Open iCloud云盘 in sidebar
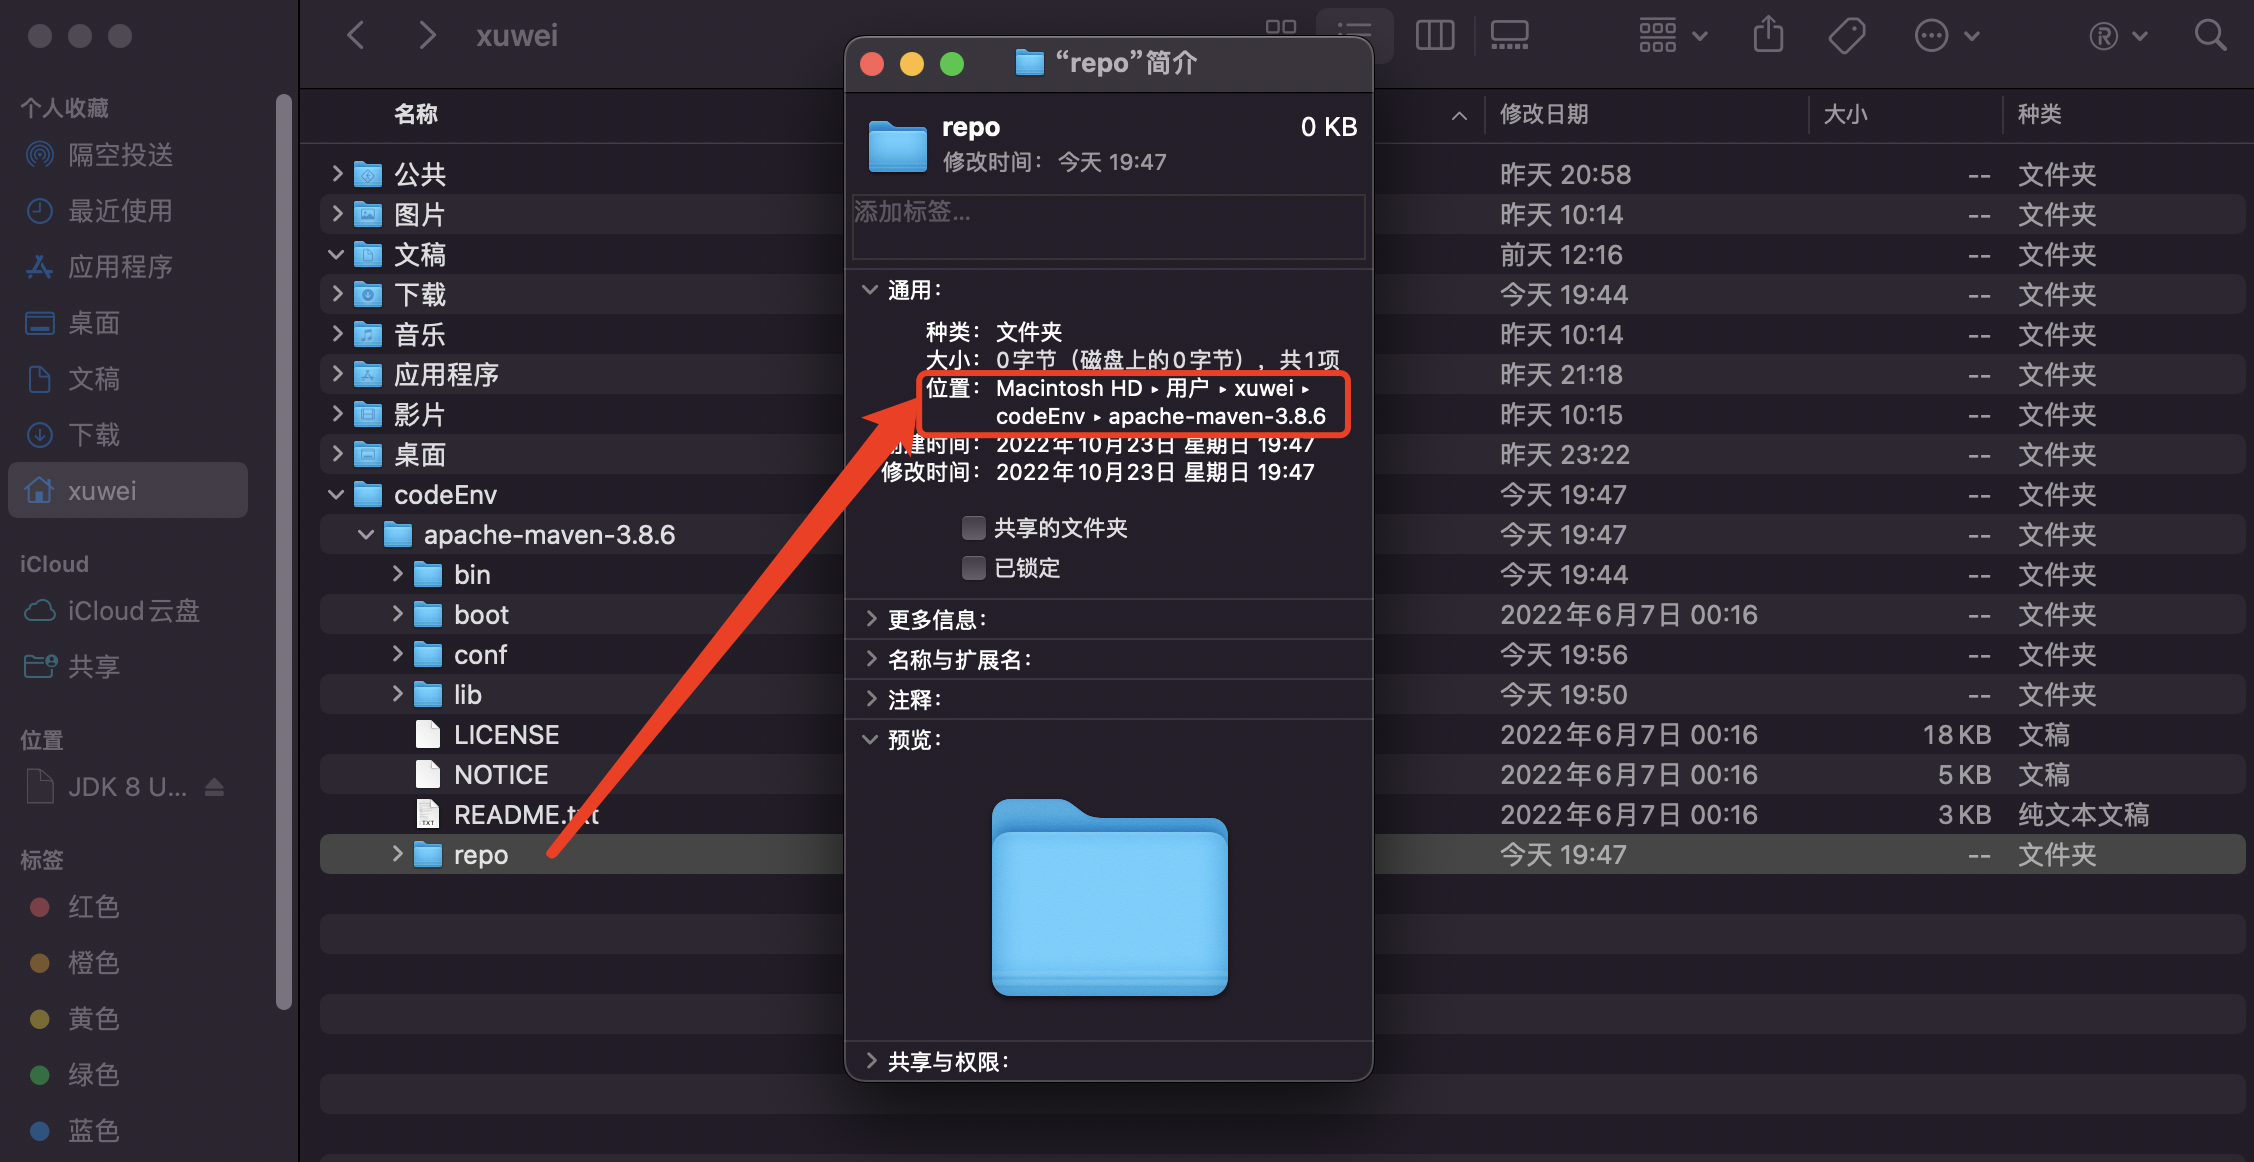This screenshot has height=1162, width=2254. pos(132,611)
